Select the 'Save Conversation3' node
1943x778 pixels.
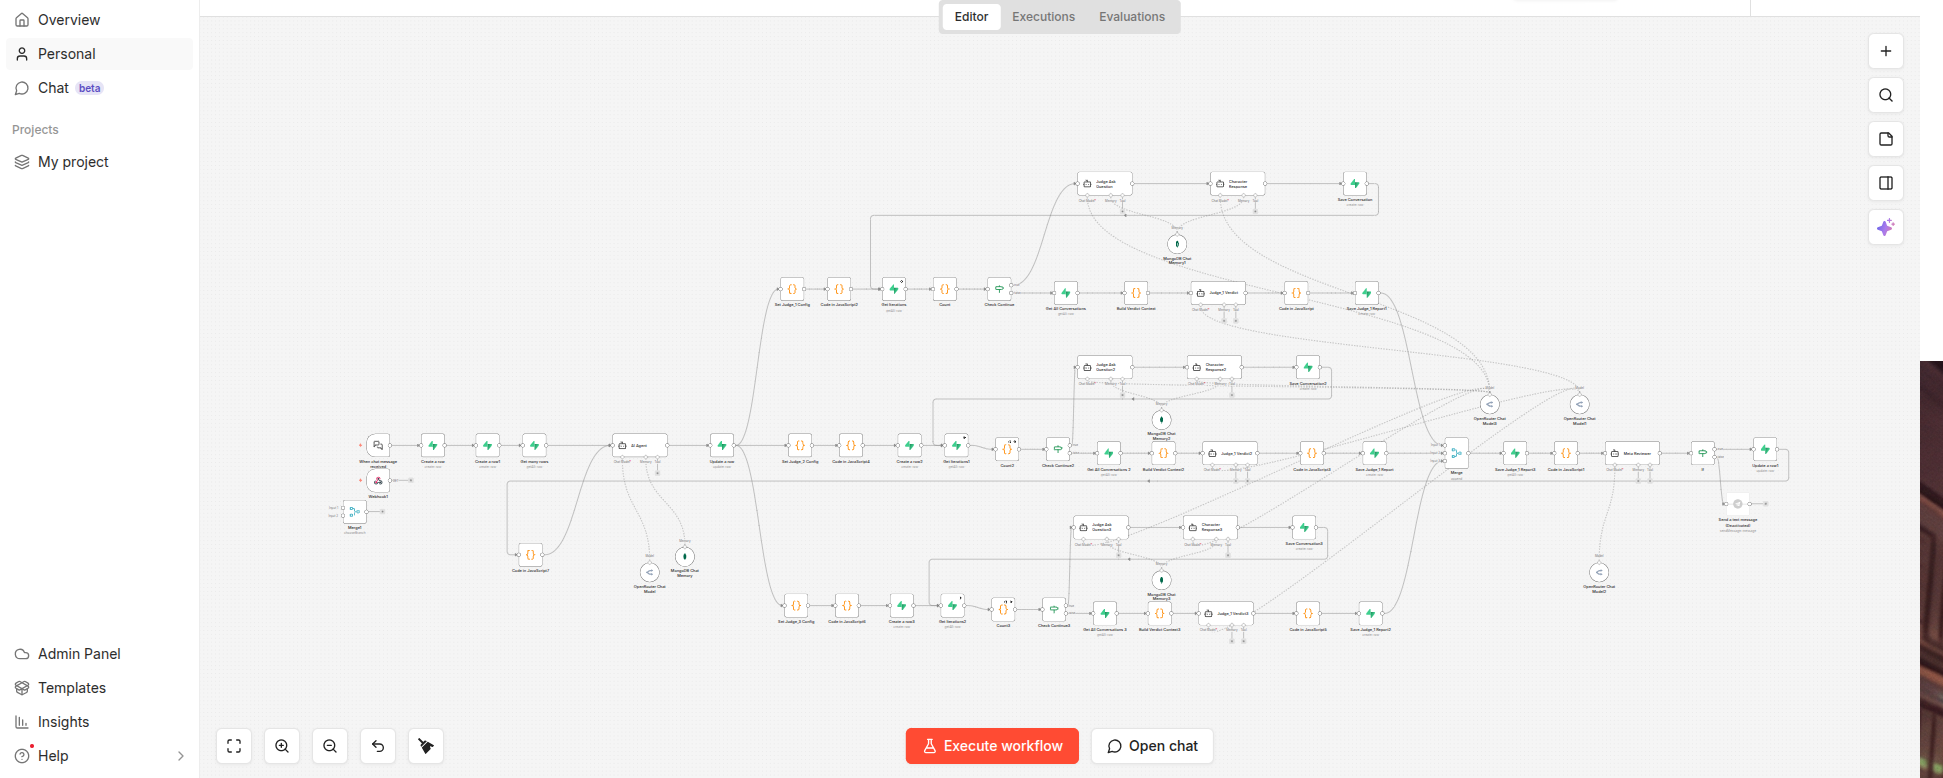(1304, 527)
